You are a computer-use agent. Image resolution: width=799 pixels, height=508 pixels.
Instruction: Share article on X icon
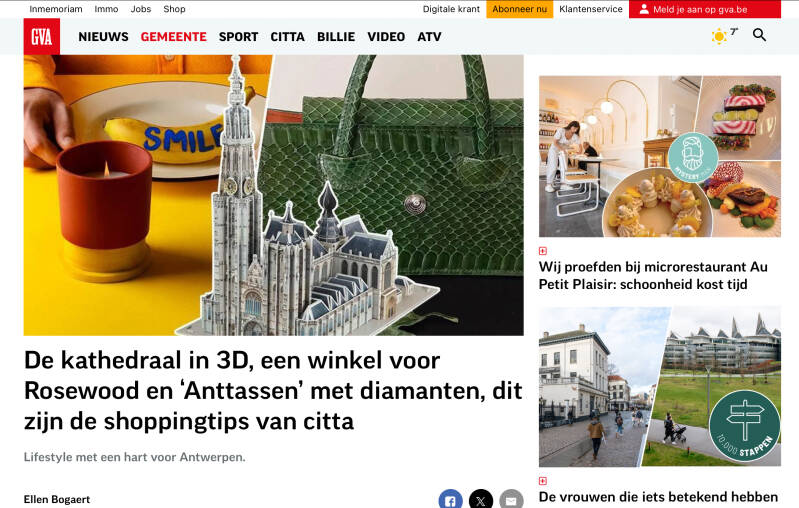pos(481,500)
